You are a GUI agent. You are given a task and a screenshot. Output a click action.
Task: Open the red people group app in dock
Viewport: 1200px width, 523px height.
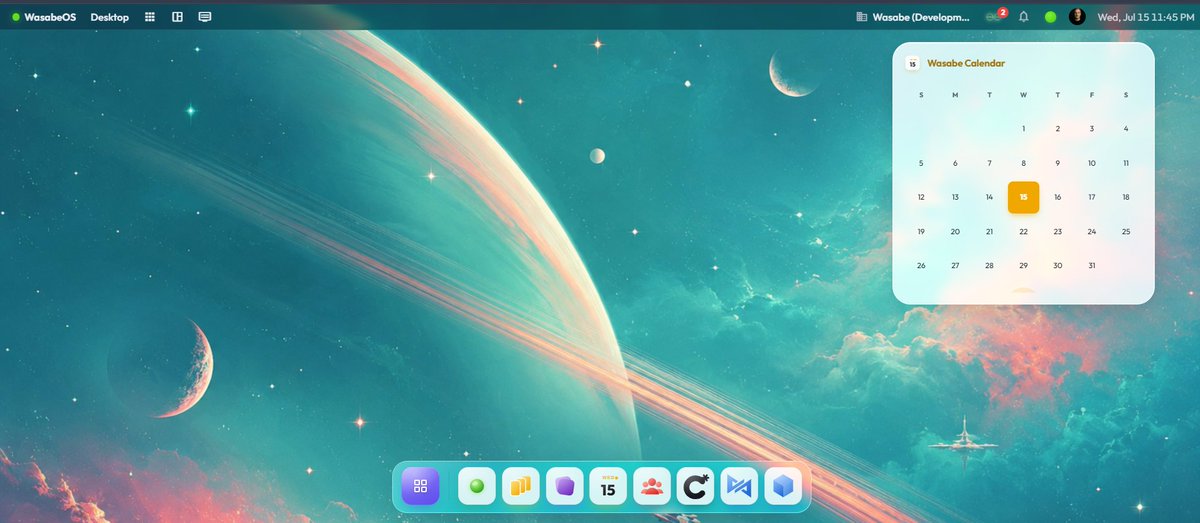[652, 486]
